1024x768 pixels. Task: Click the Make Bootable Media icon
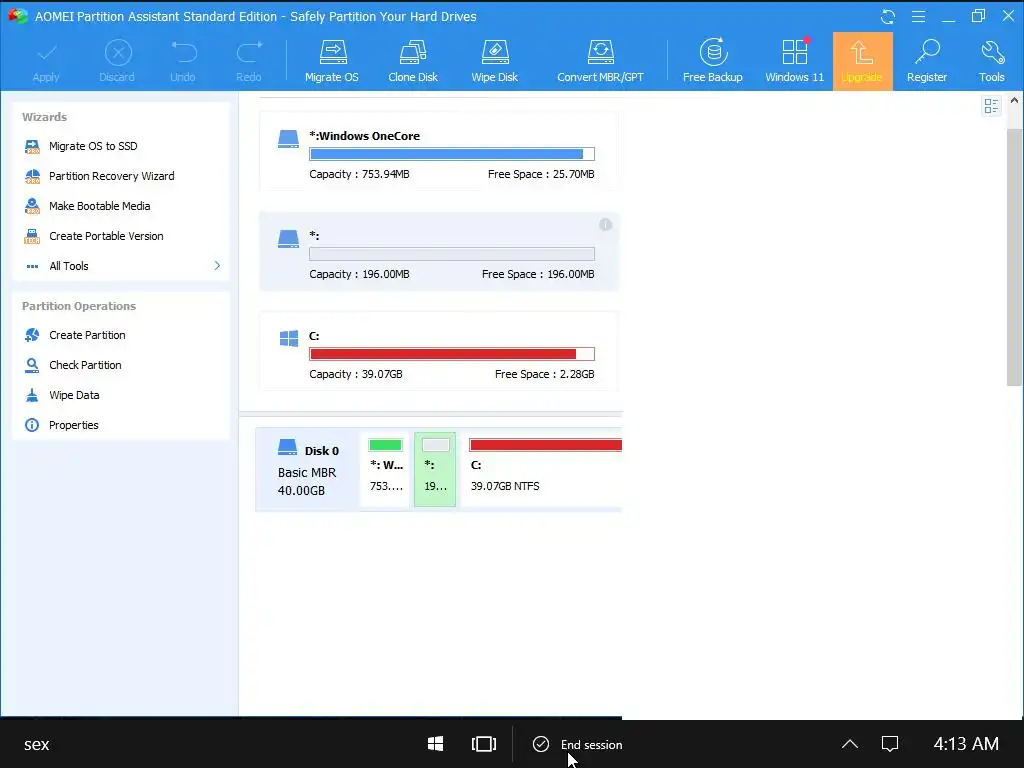[x=32, y=206]
